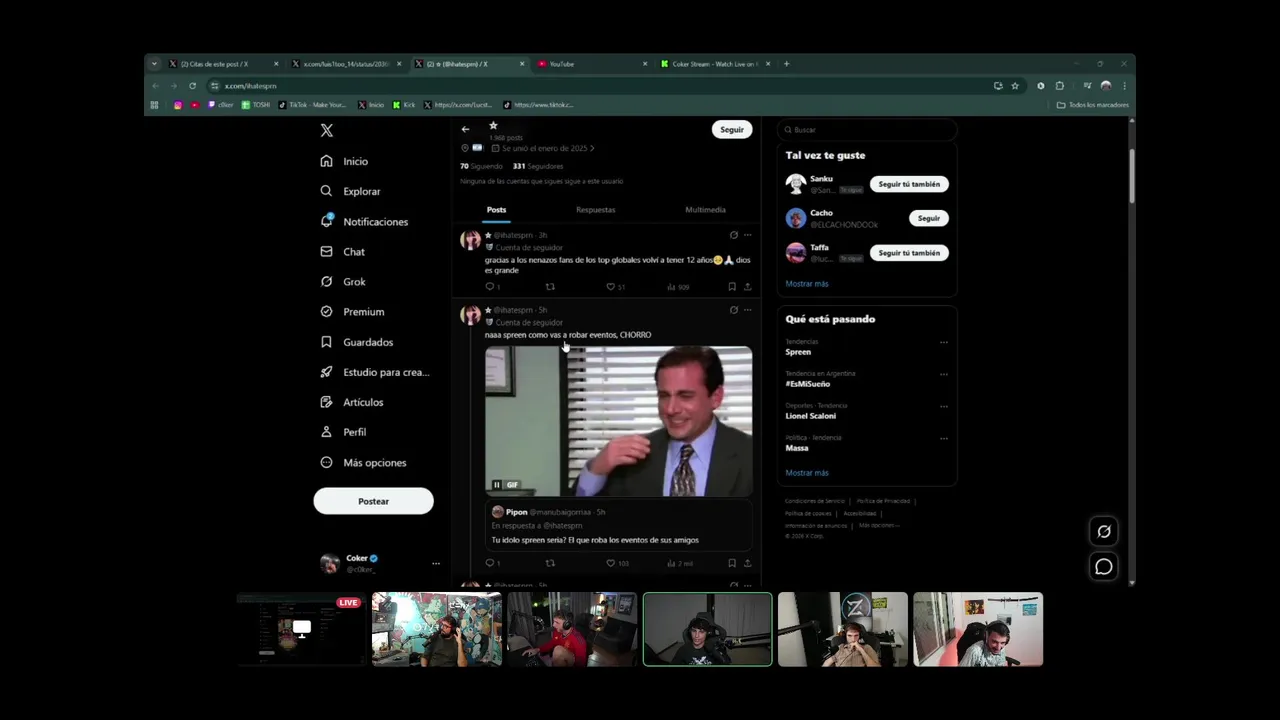
Task: Click the Postear button
Action: click(x=373, y=501)
